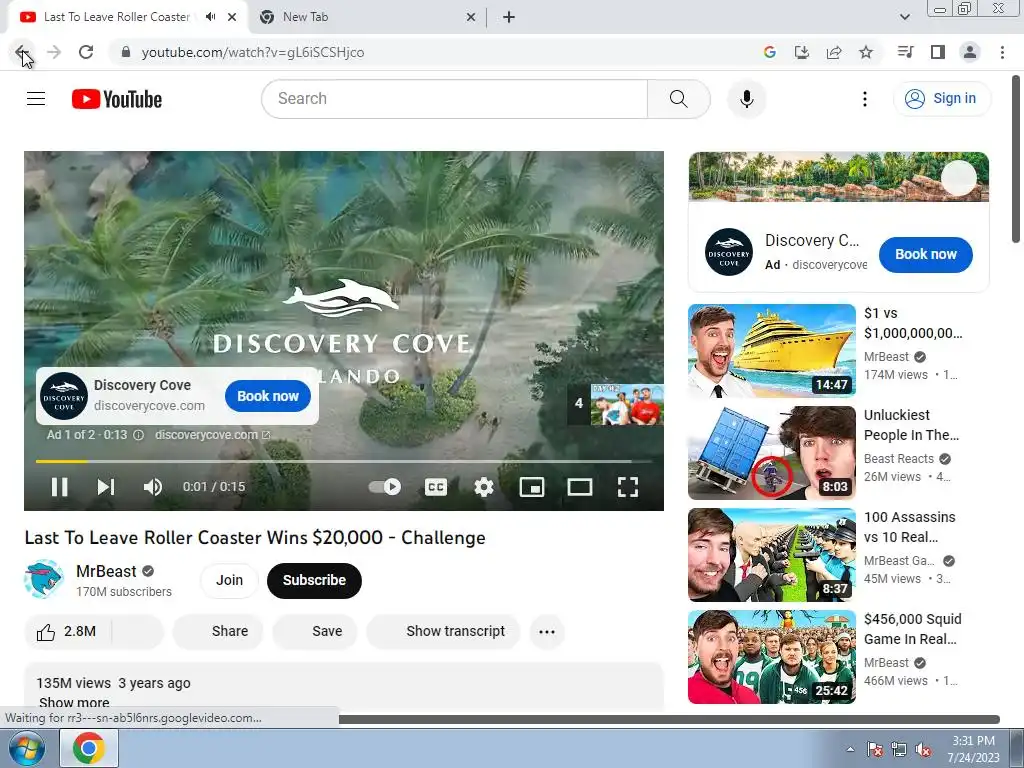Click the Google icon in address bar
The height and width of the screenshot is (768, 1024).
pos(770,52)
